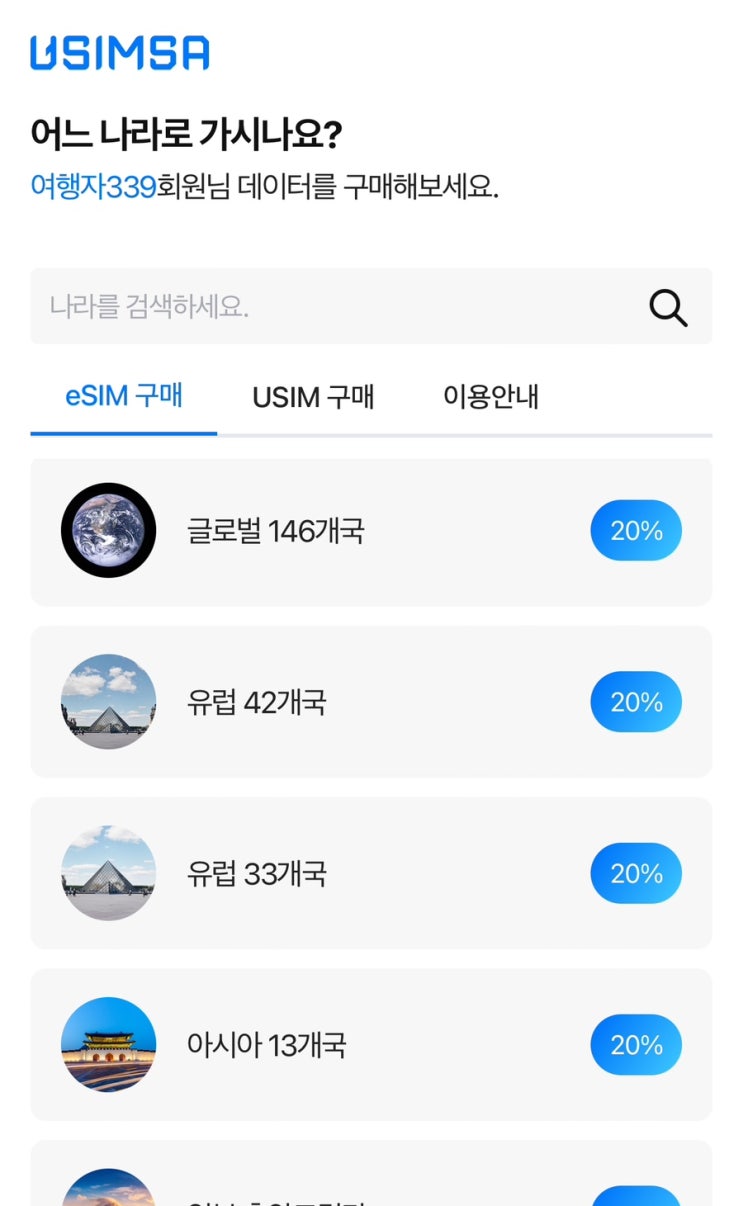Image resolution: width=743 pixels, height=1206 pixels.
Task: Tap the 20% badge on 유럽 33개국
Action: [x=636, y=873]
